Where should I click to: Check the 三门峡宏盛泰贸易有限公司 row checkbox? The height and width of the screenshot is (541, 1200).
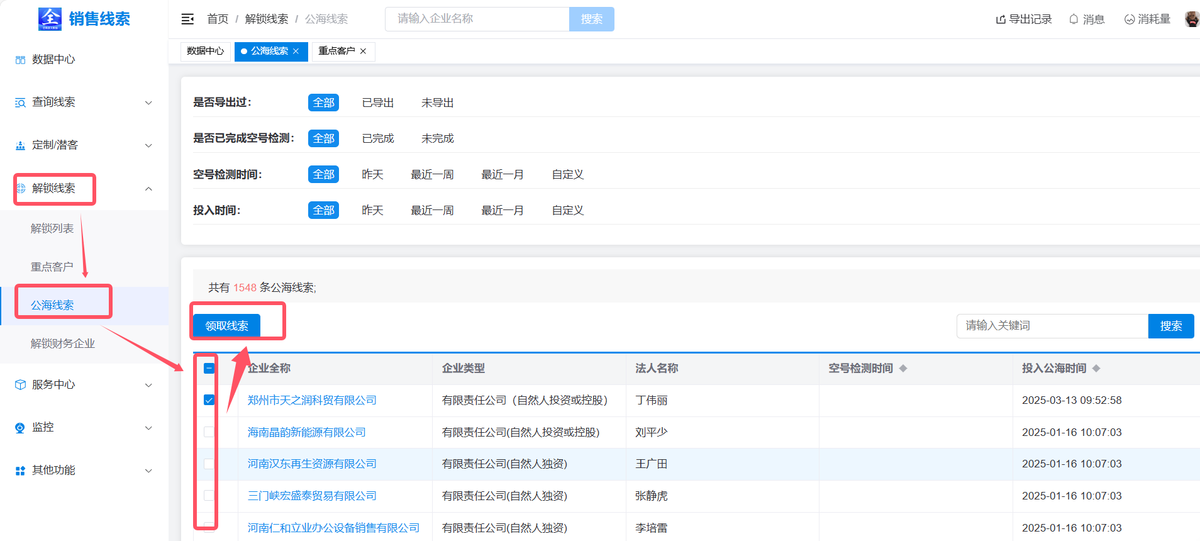[209, 496]
